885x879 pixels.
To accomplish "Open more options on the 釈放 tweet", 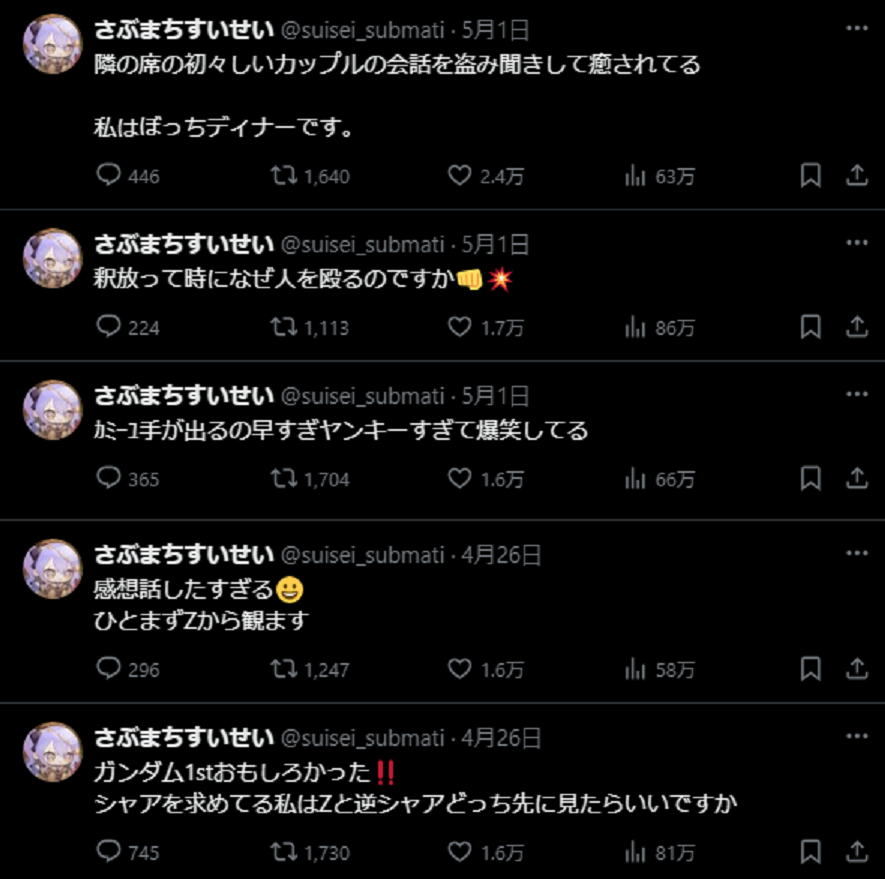I will click(857, 243).
